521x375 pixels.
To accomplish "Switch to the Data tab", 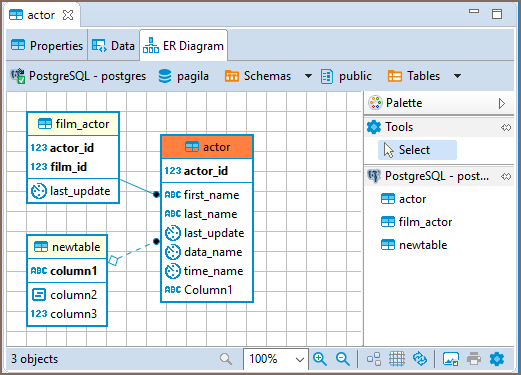I will click(113, 45).
